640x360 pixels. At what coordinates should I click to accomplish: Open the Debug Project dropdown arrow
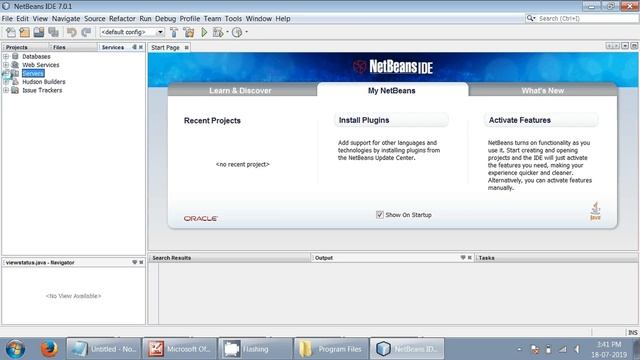tap(227, 32)
